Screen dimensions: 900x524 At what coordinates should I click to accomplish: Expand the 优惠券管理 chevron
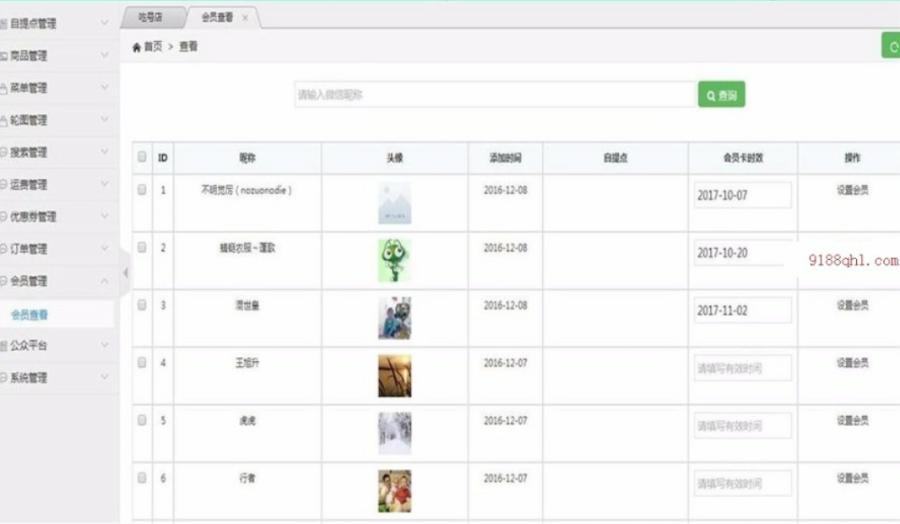click(x=104, y=216)
